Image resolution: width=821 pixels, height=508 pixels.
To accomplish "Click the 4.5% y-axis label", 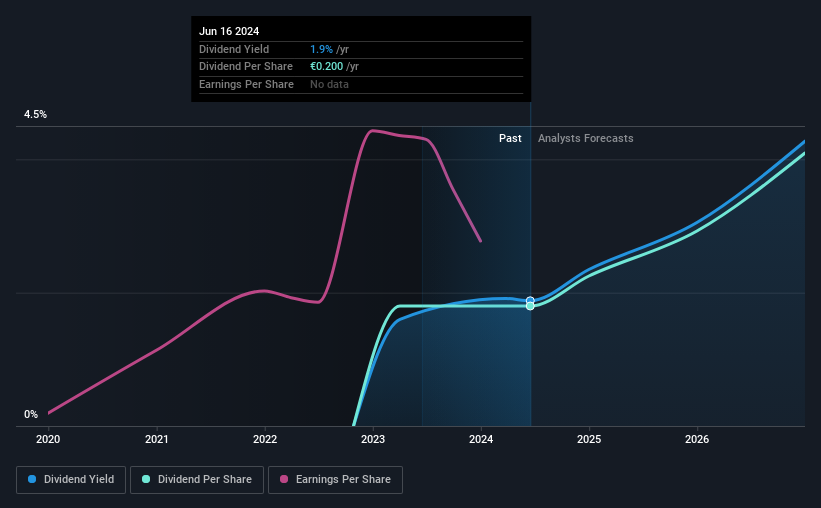I will coord(35,114).
